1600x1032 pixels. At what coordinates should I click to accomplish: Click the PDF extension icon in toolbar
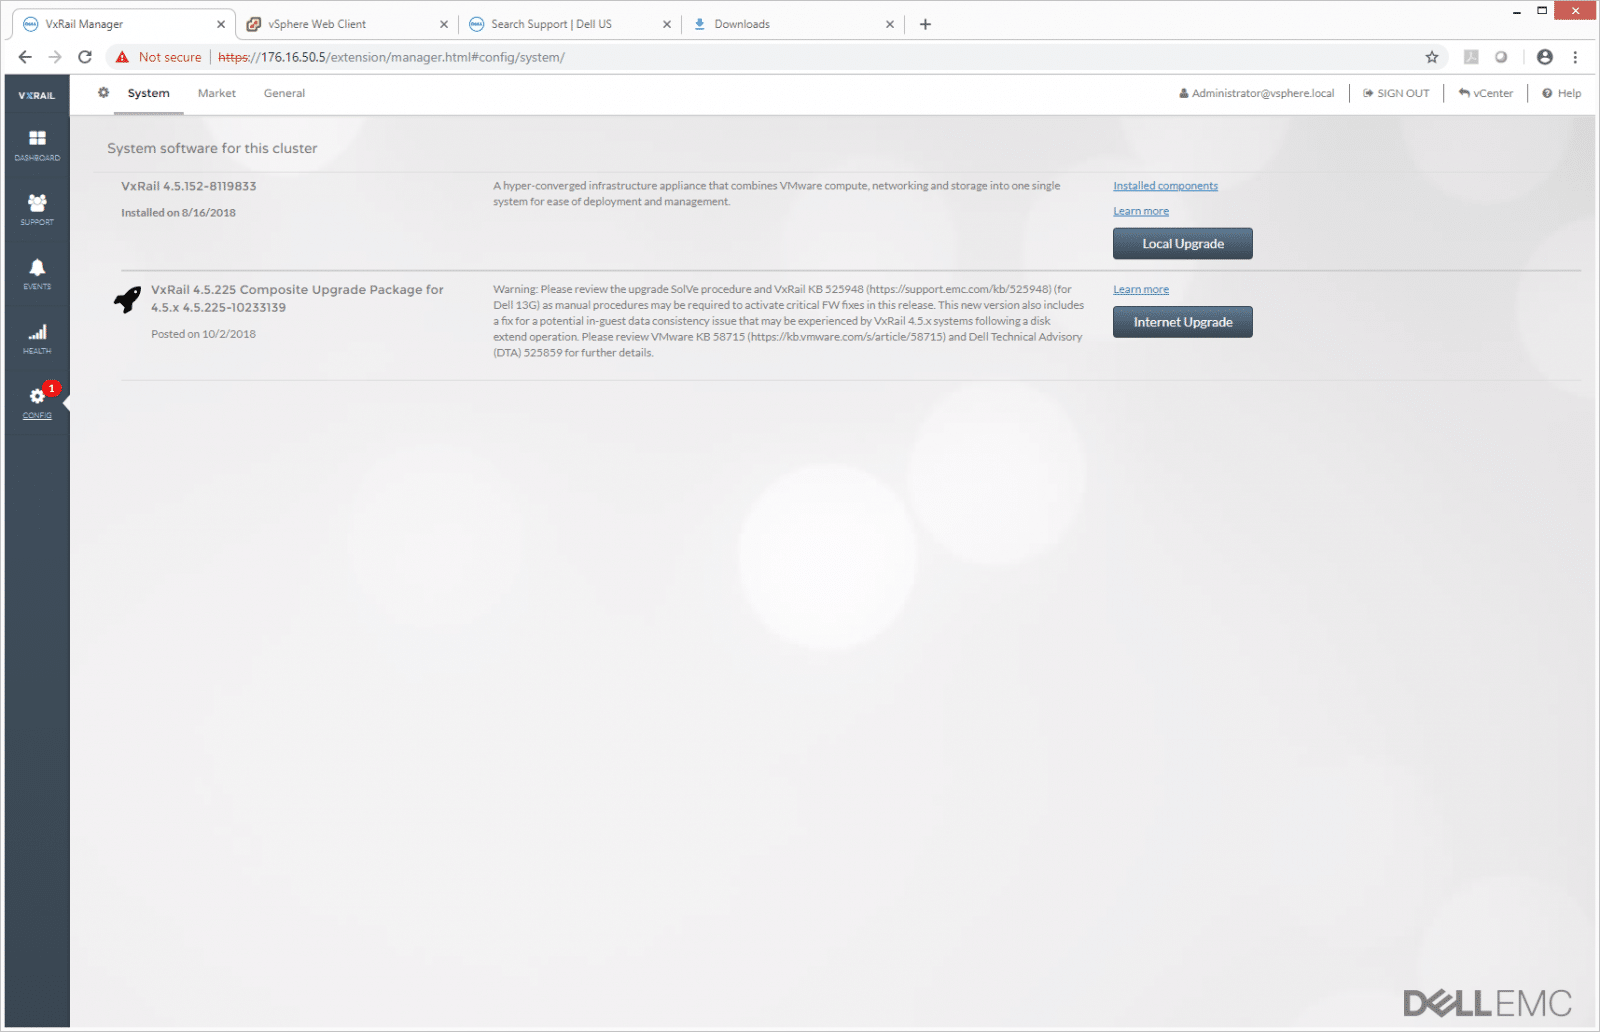[1471, 57]
